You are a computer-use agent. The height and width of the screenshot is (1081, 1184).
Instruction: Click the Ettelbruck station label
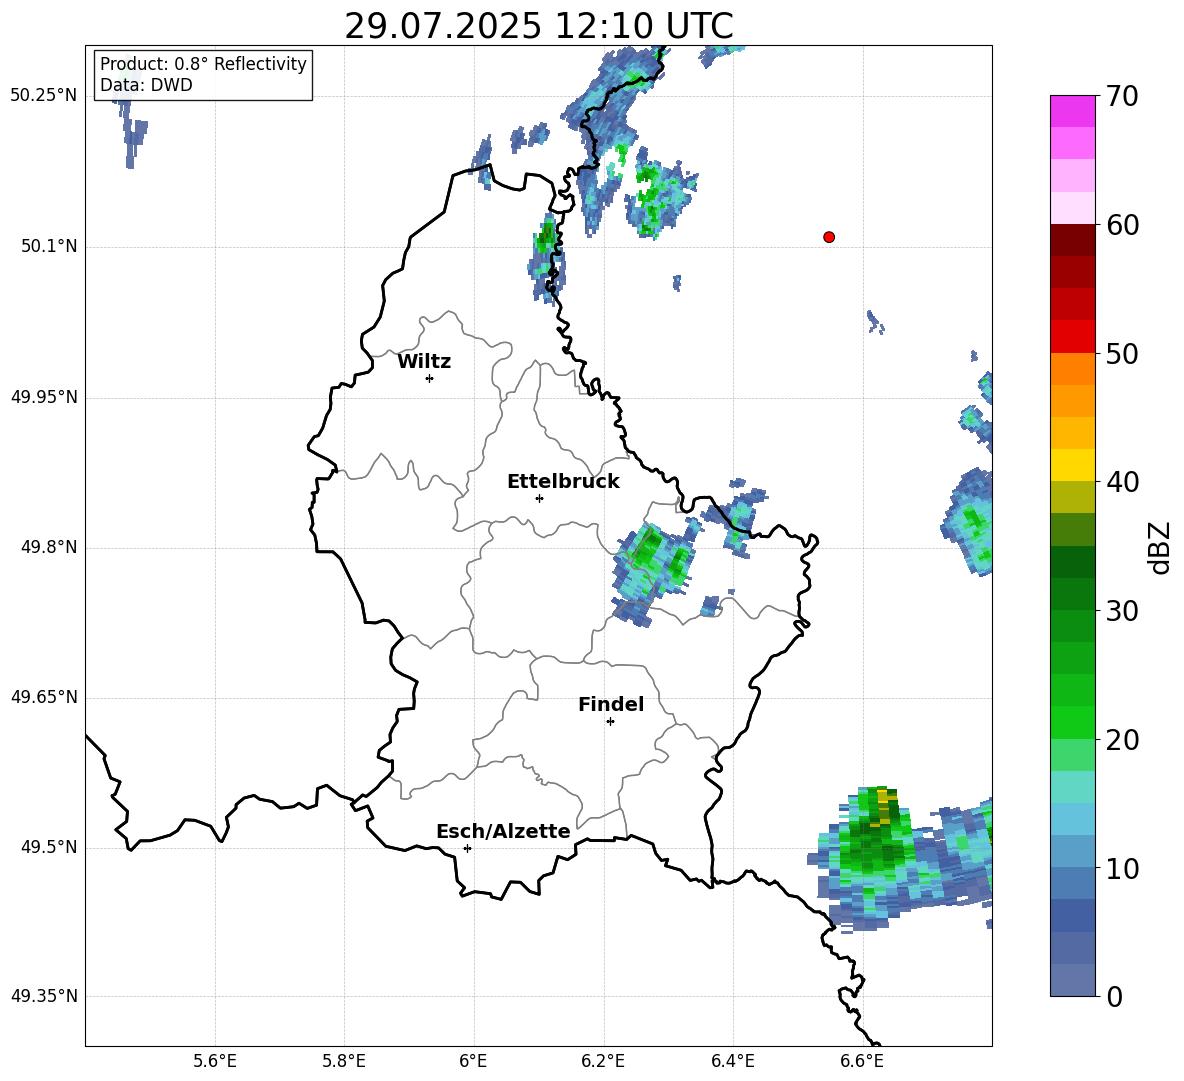[x=563, y=482]
